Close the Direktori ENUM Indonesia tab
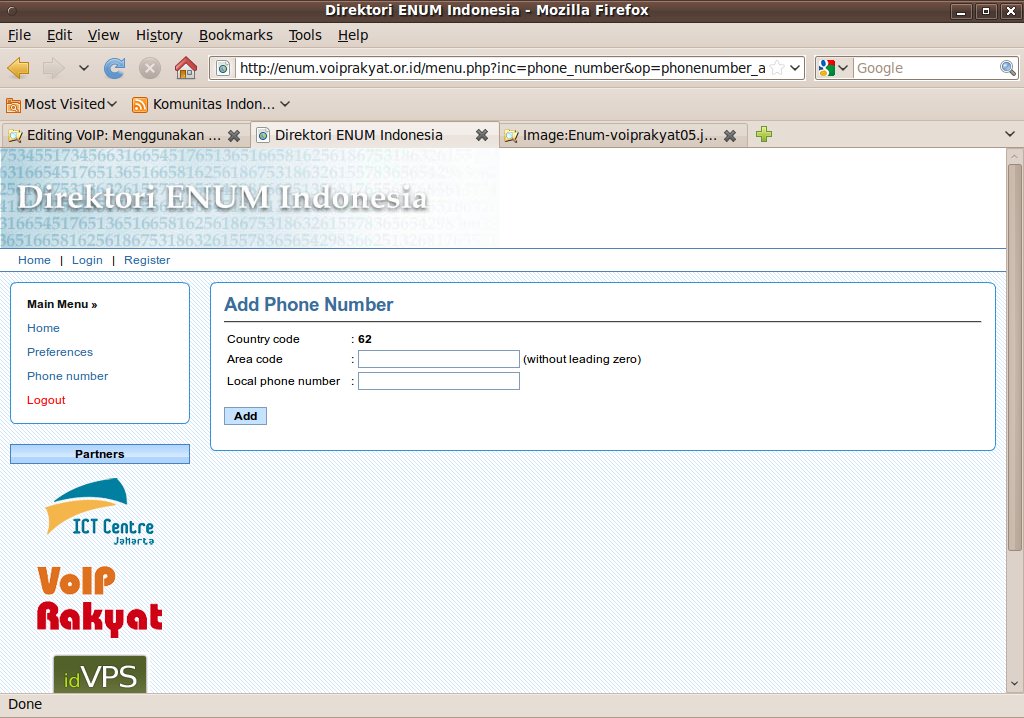The image size is (1024, 718). click(481, 135)
